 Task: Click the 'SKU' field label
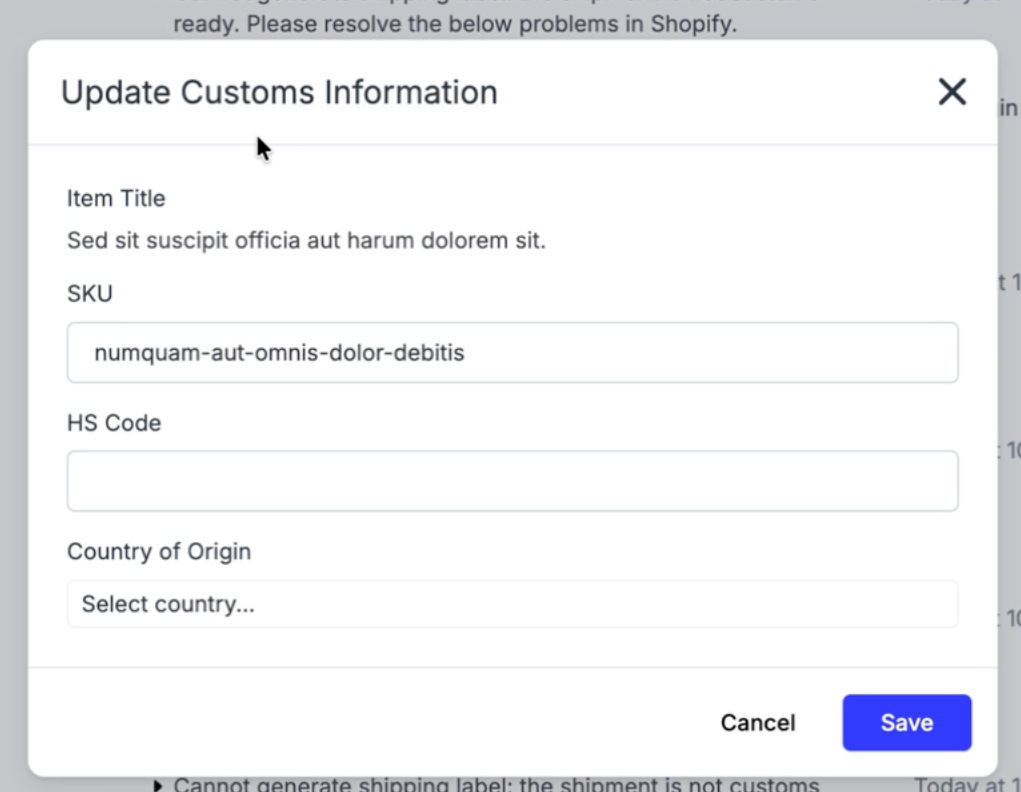click(x=90, y=294)
